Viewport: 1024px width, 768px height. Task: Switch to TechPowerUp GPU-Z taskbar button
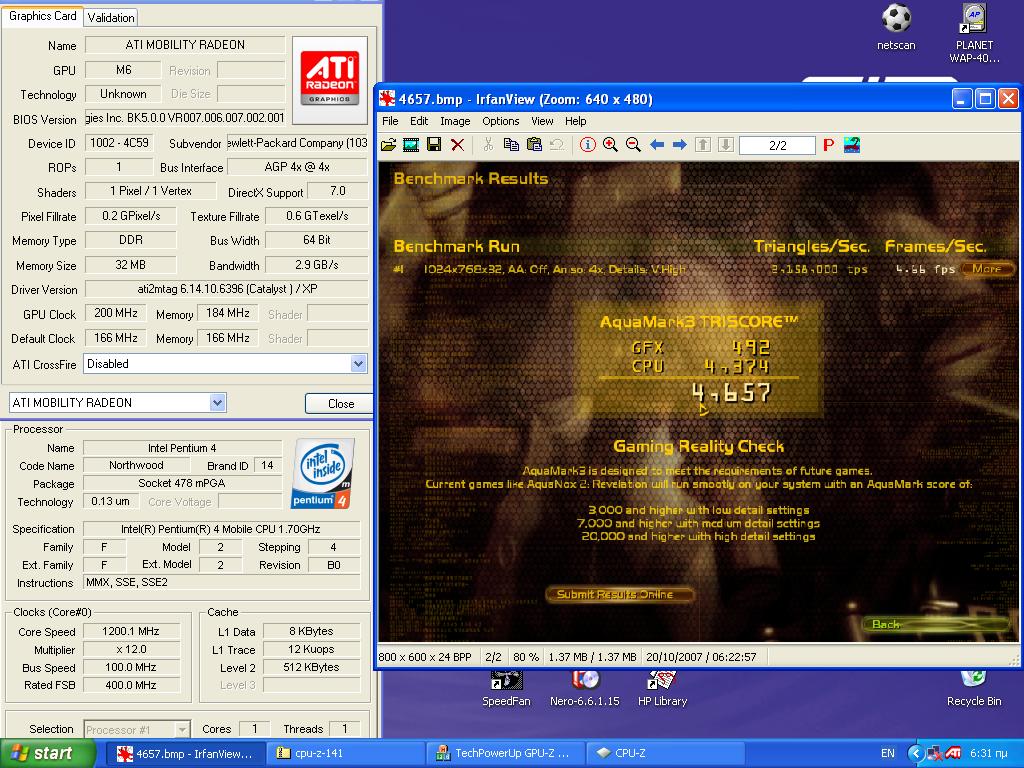(505, 753)
